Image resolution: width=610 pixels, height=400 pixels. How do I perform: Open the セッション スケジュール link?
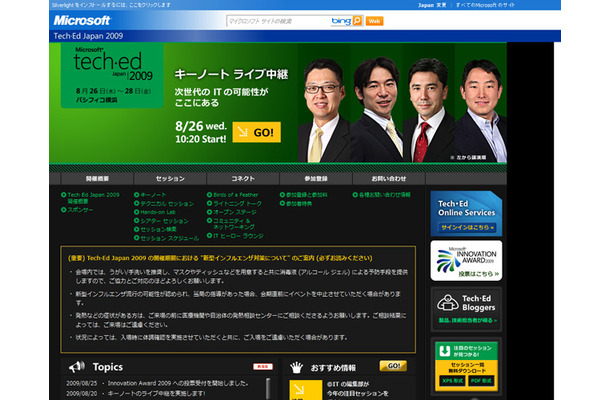(x=169, y=238)
